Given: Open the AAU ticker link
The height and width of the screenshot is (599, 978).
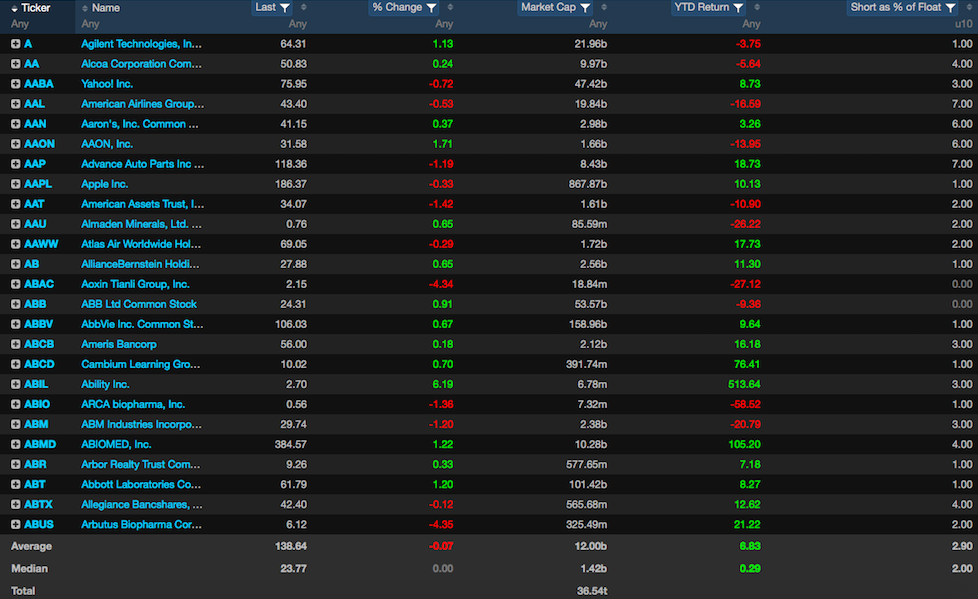Looking at the screenshot, I should tap(36, 224).
